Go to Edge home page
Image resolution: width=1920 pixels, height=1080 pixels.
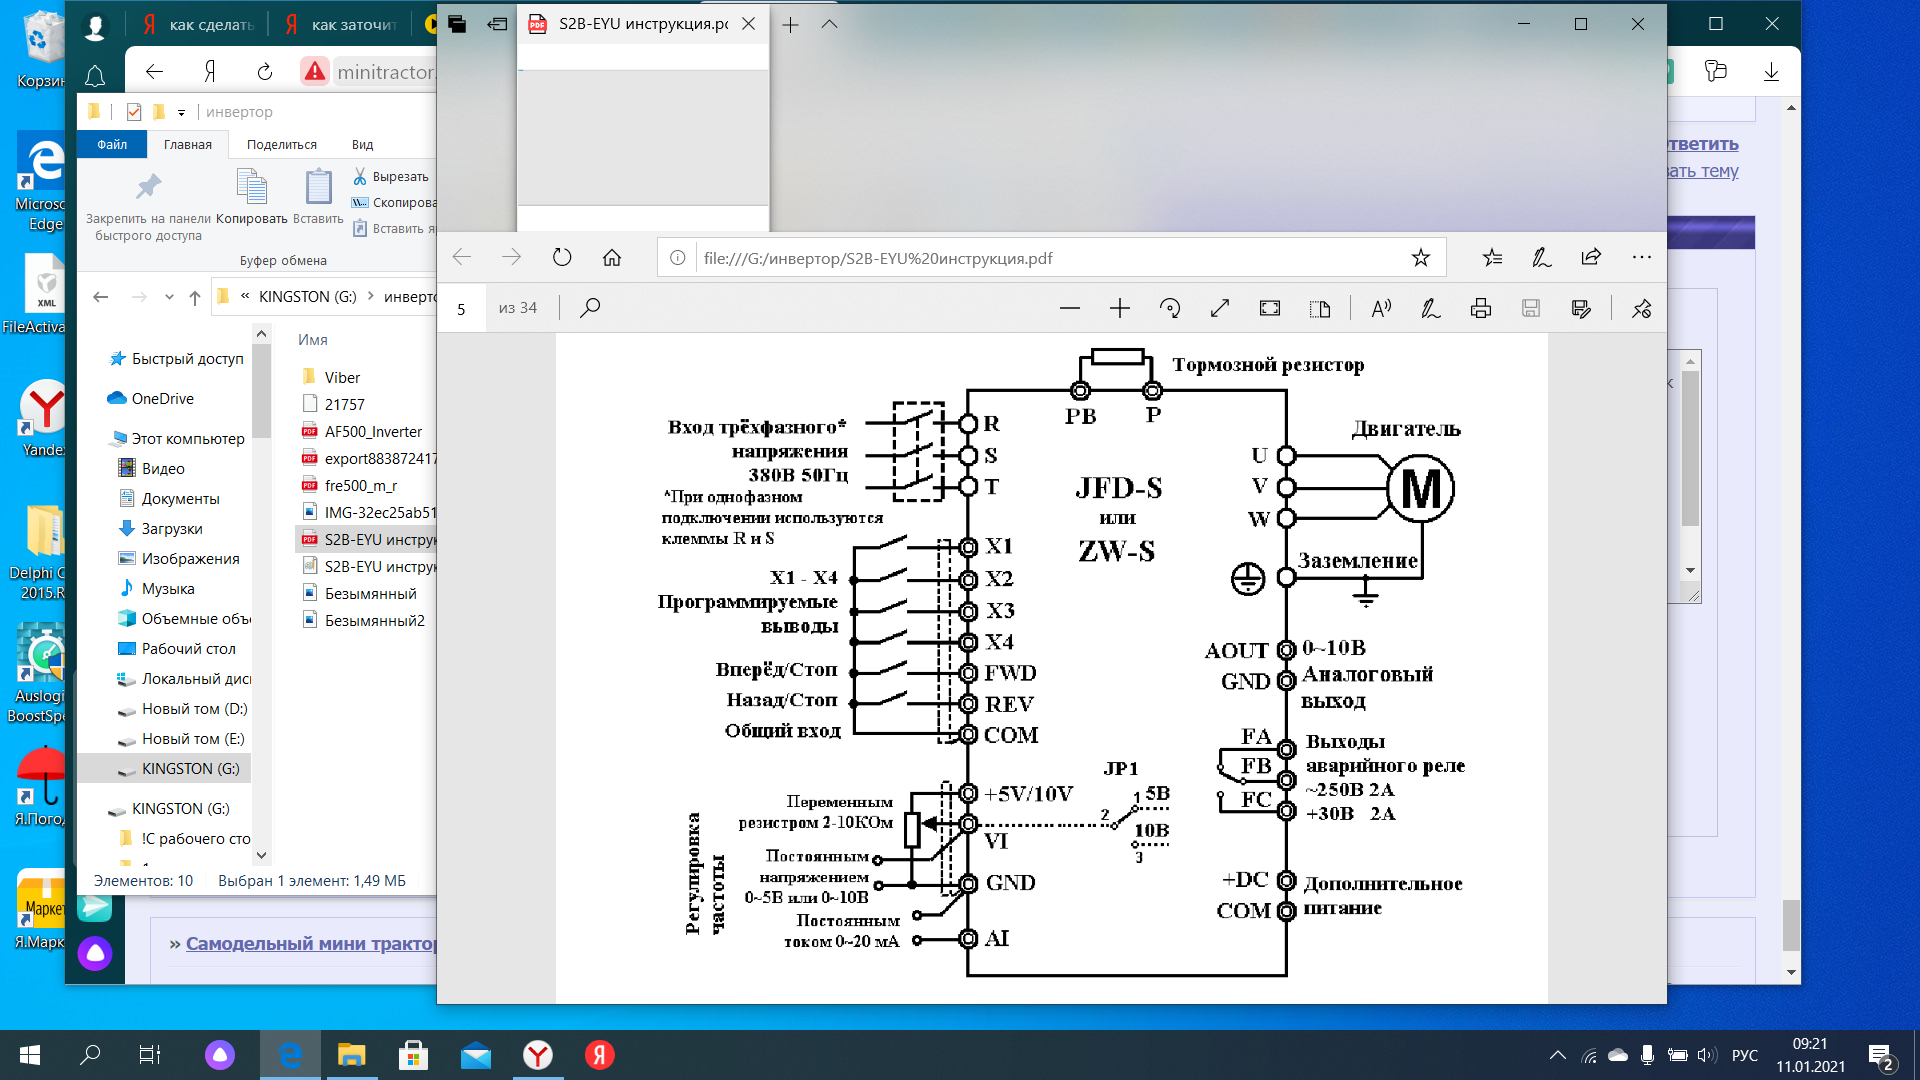pyautogui.click(x=612, y=257)
